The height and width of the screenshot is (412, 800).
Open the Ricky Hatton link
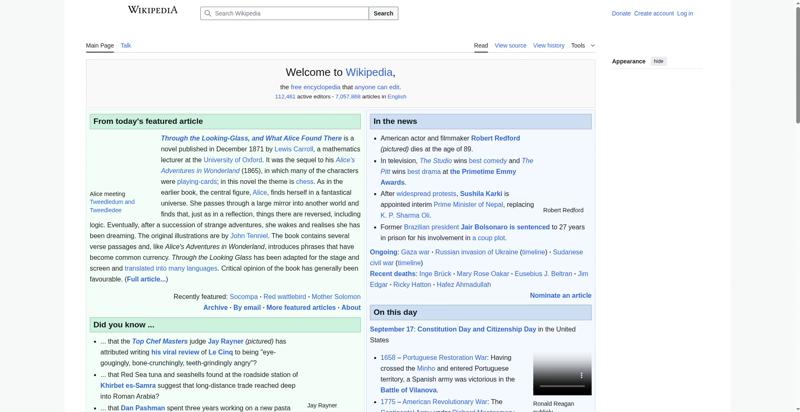pyautogui.click(x=412, y=285)
